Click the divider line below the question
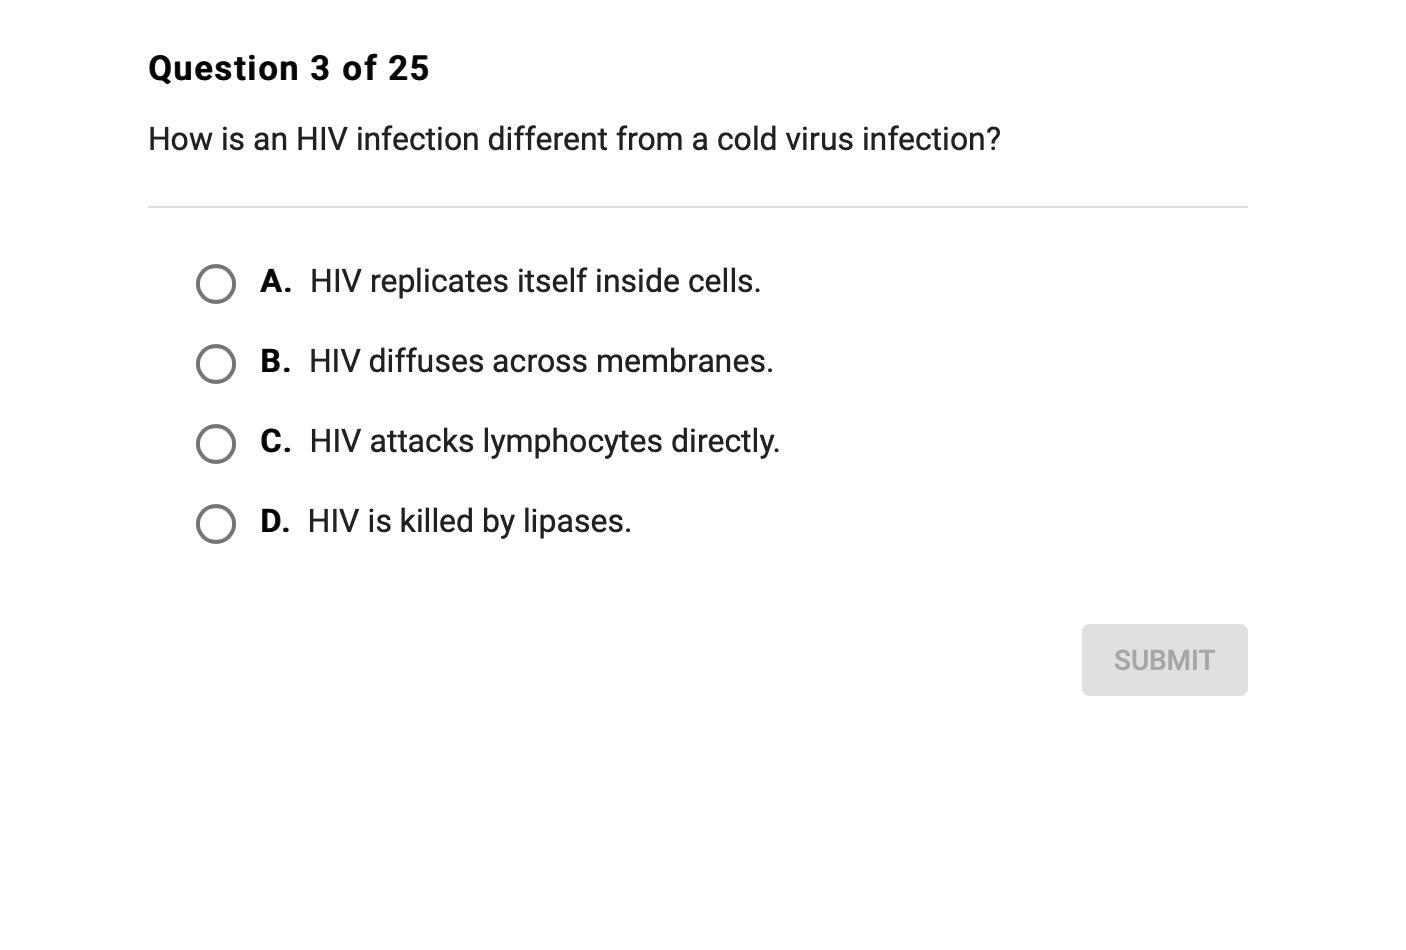1406x950 pixels. tap(697, 207)
